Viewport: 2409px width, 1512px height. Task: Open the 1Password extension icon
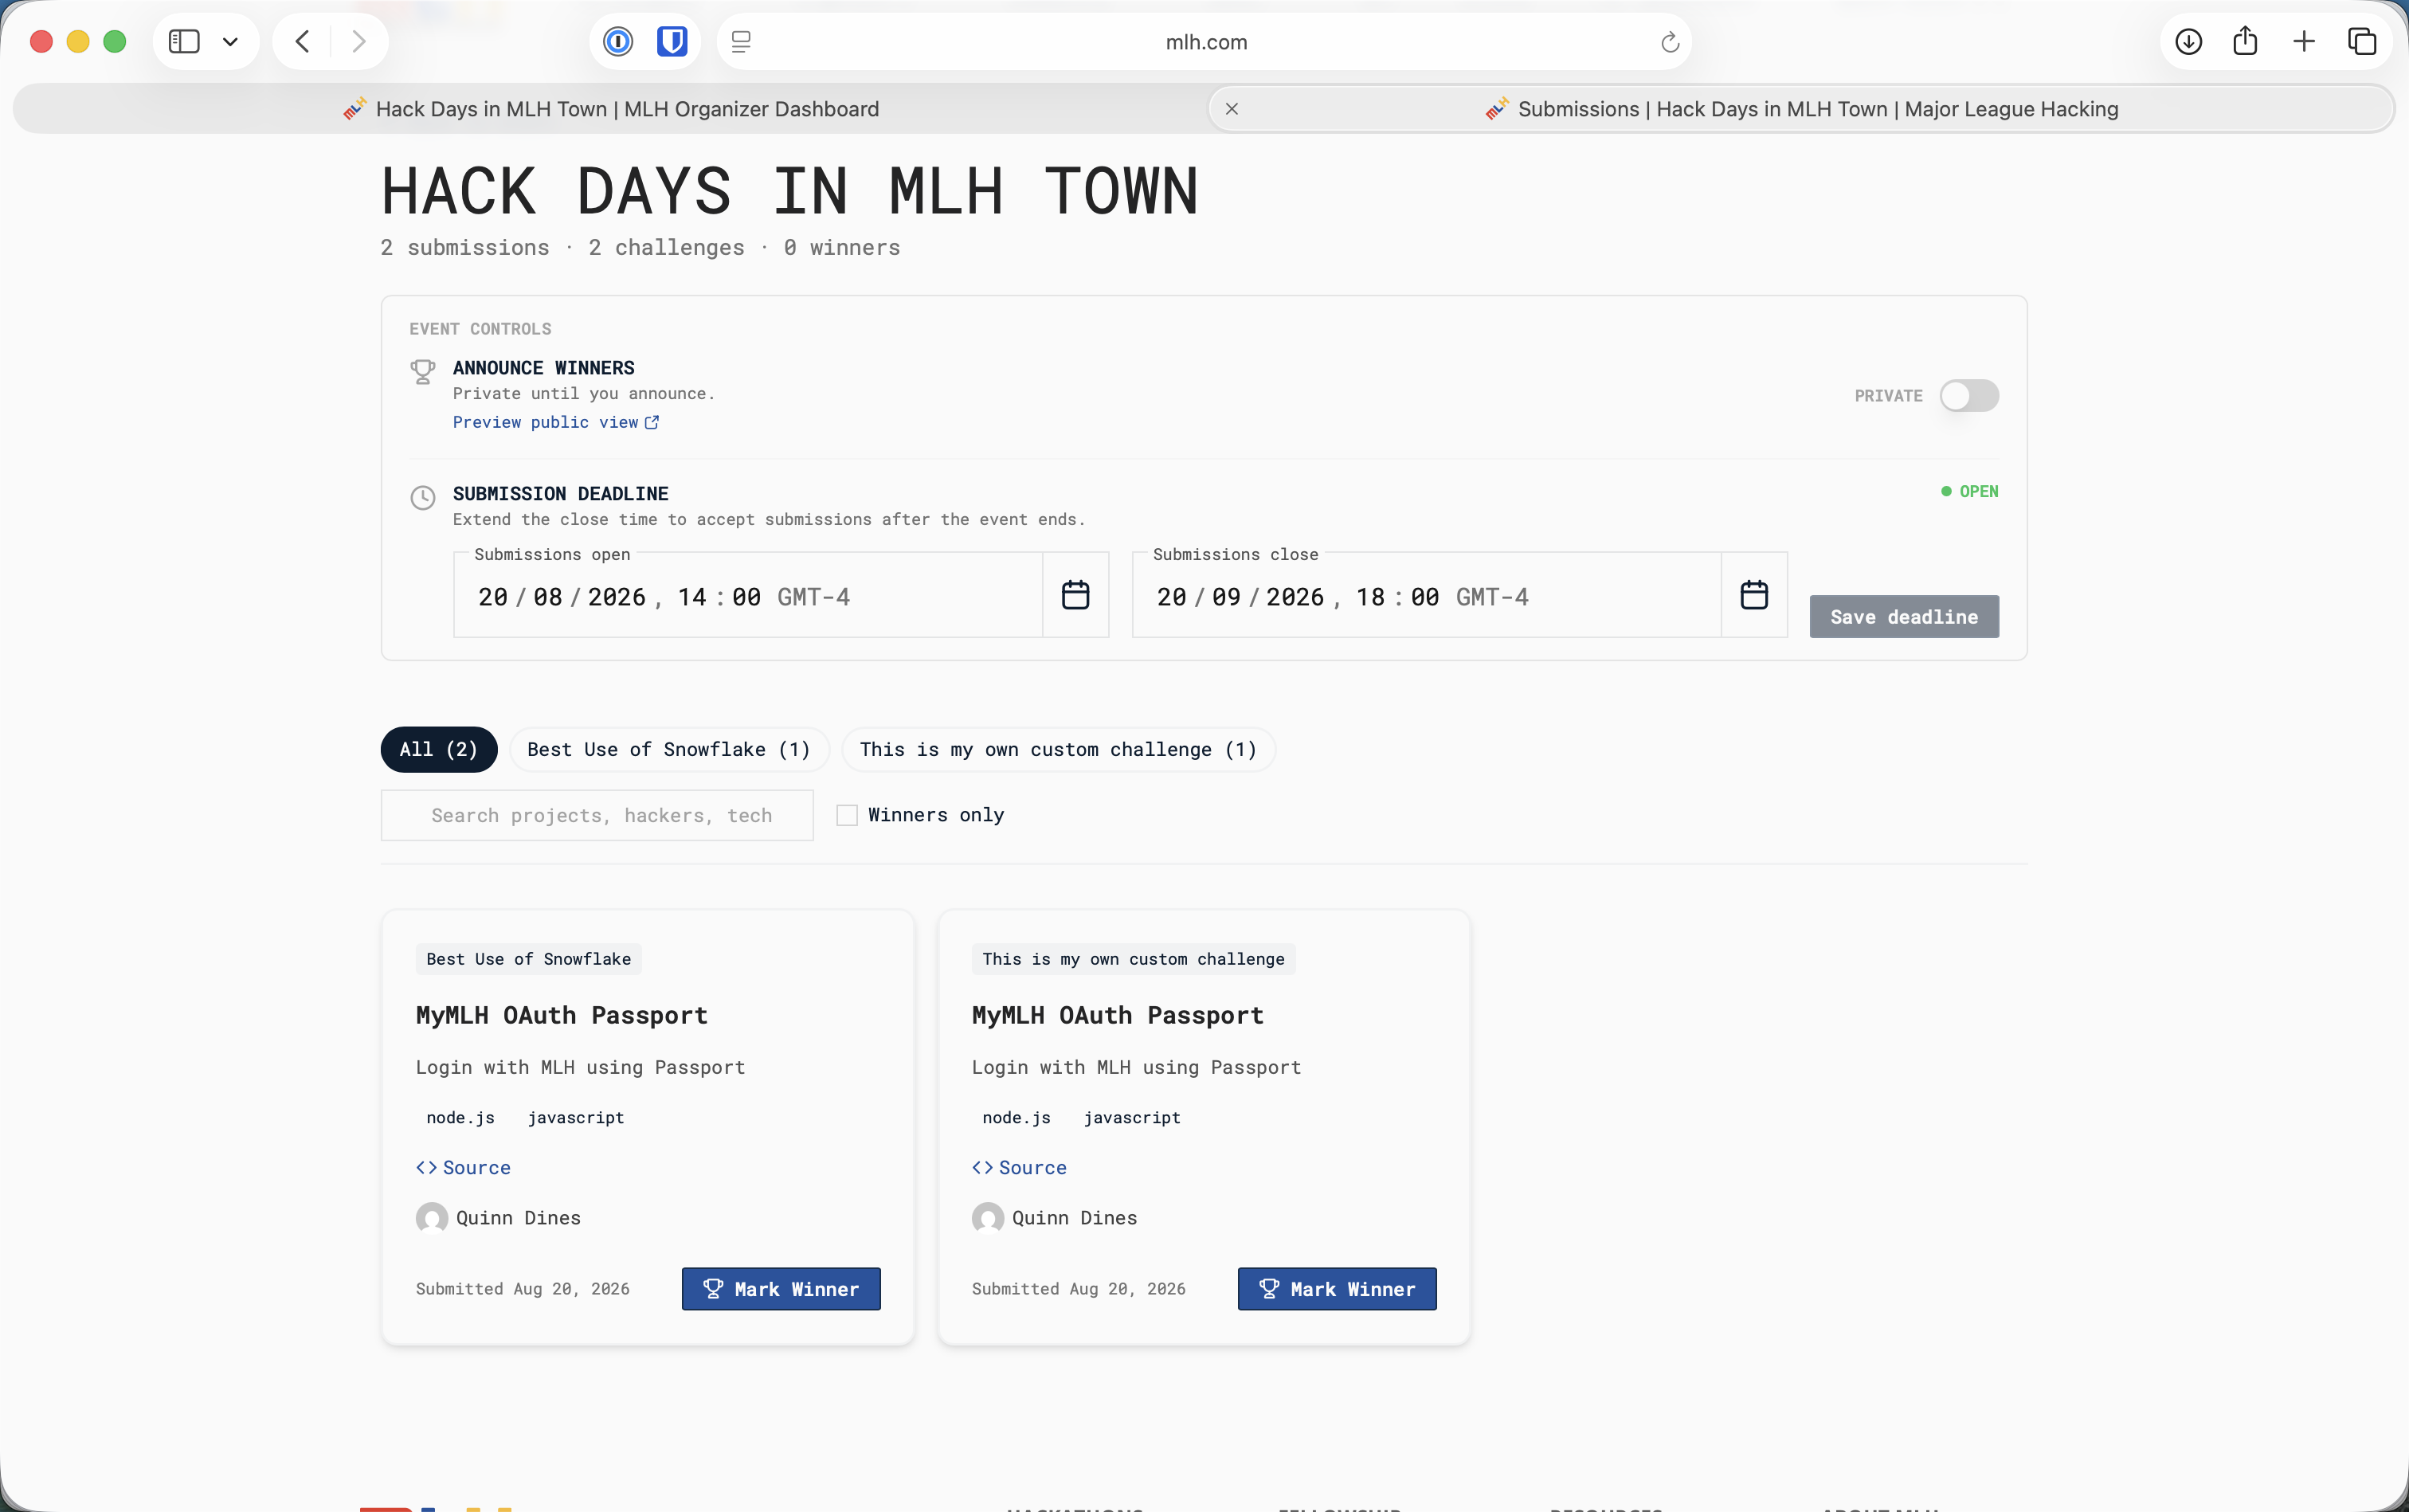click(x=618, y=42)
